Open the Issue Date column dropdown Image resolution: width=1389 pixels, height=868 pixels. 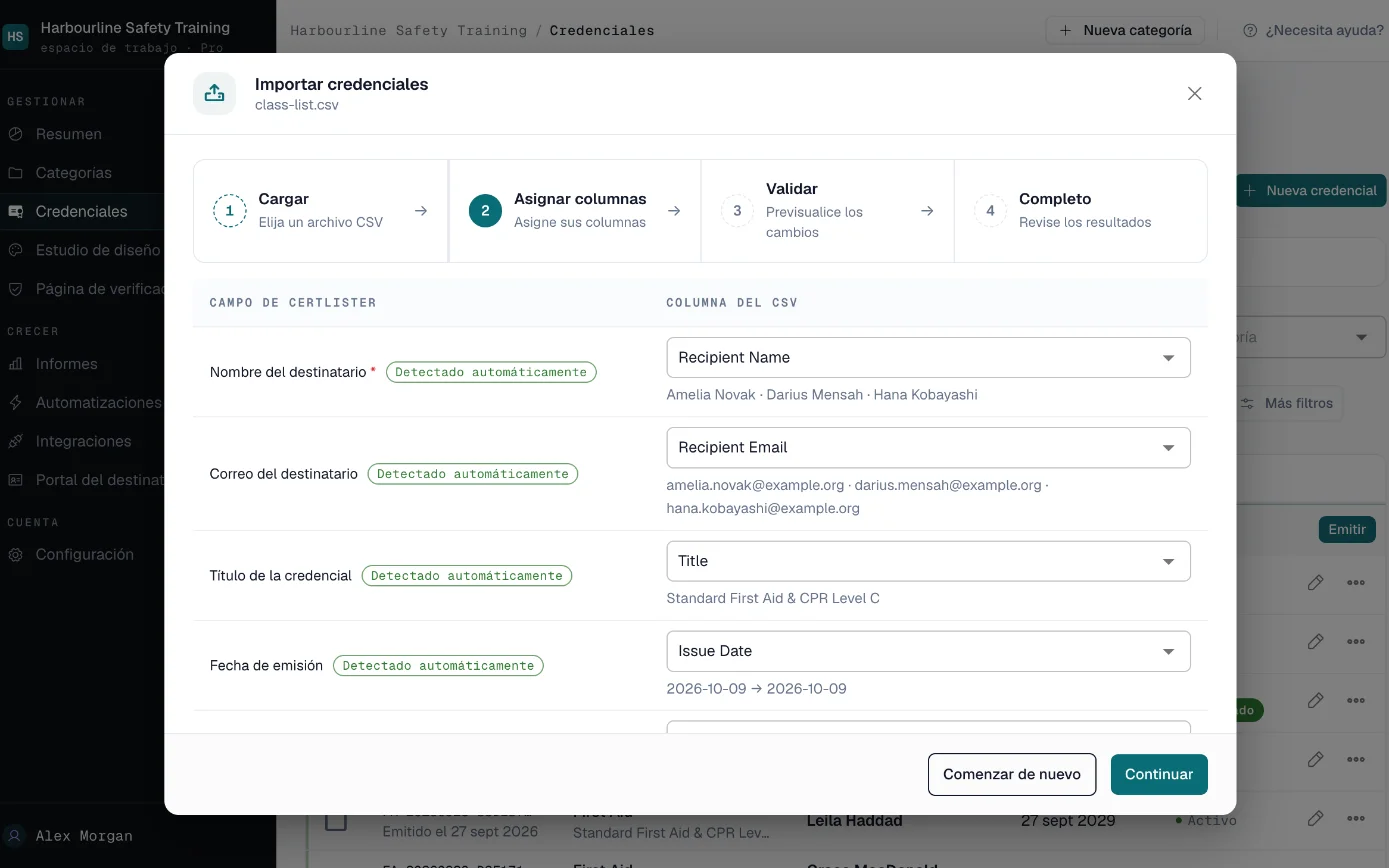click(x=928, y=651)
